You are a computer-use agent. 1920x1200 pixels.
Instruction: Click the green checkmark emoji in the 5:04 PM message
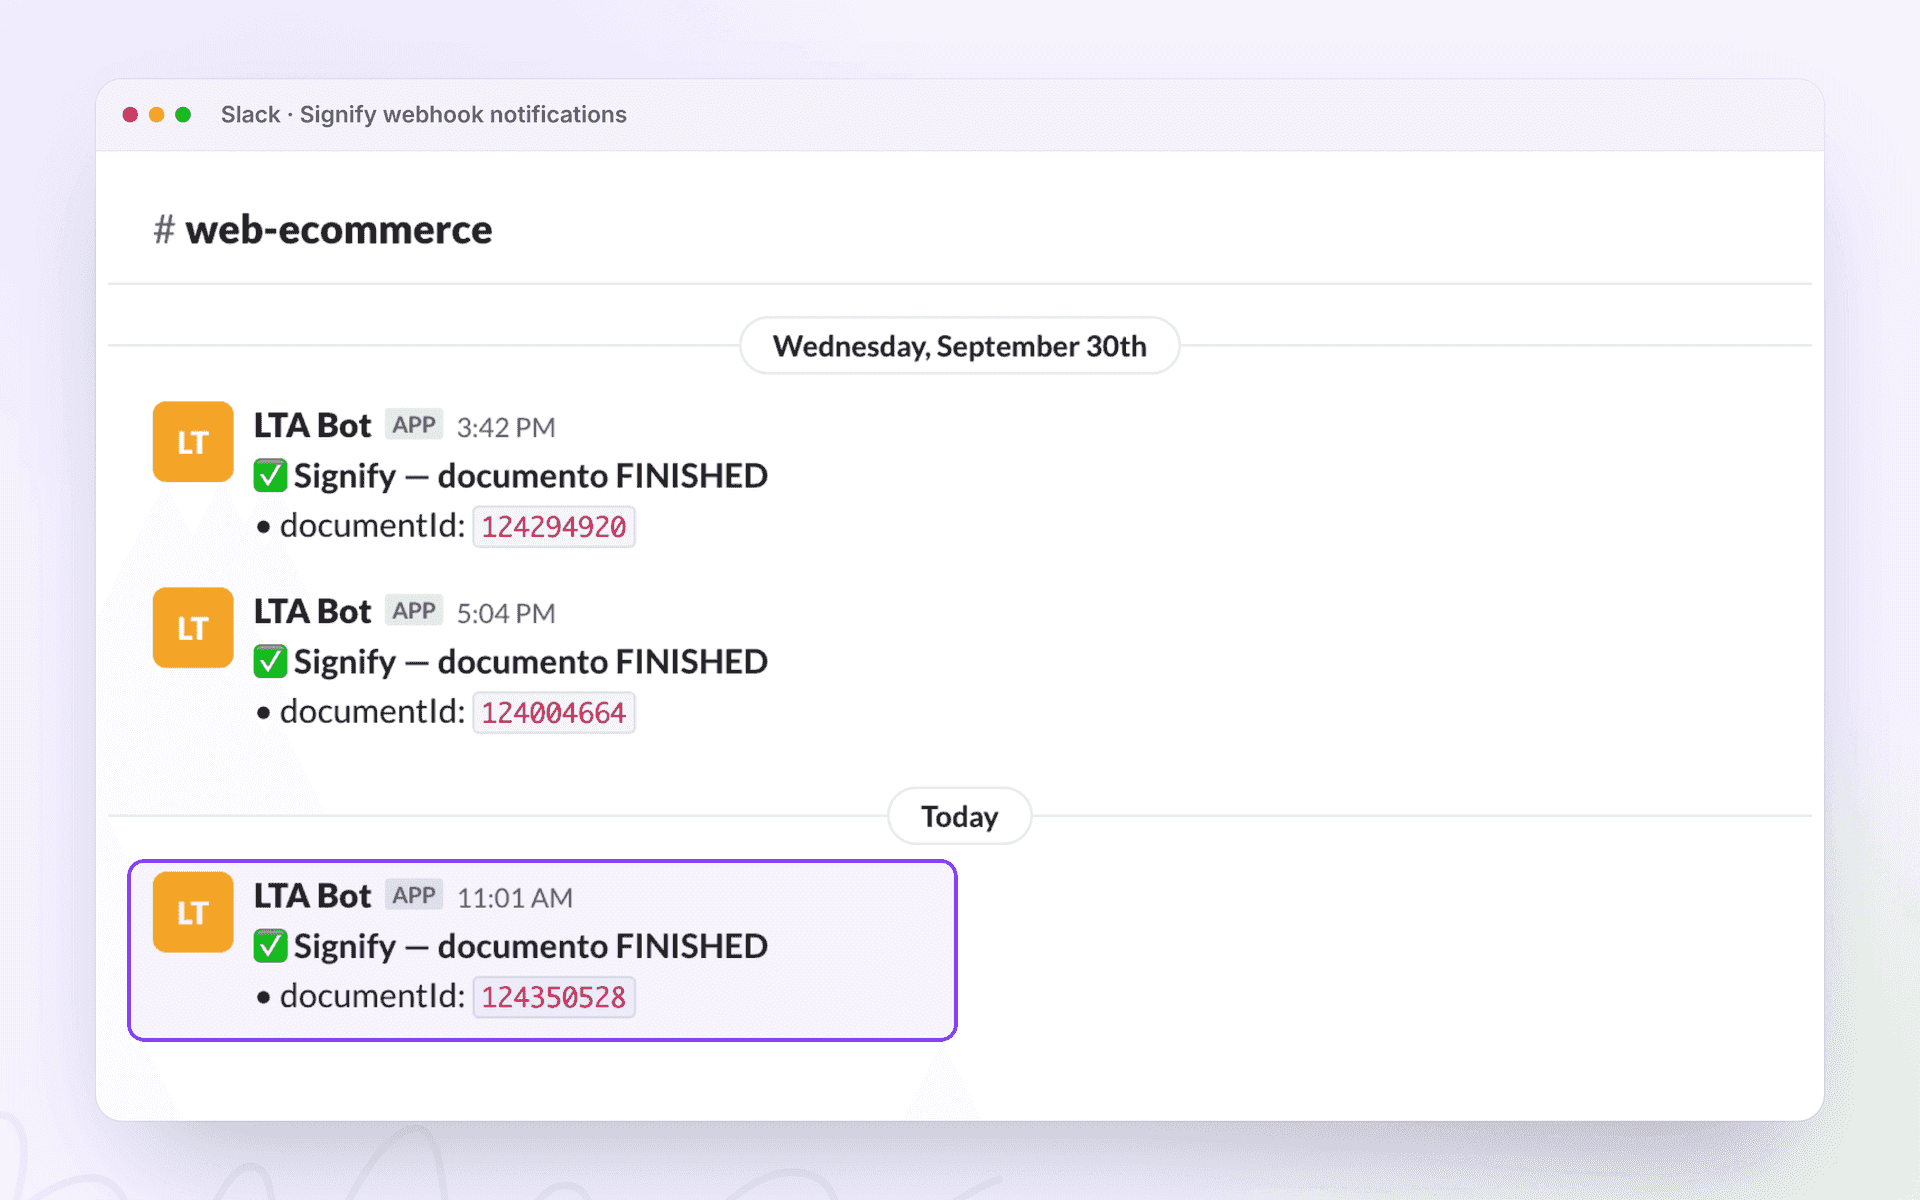(270, 662)
